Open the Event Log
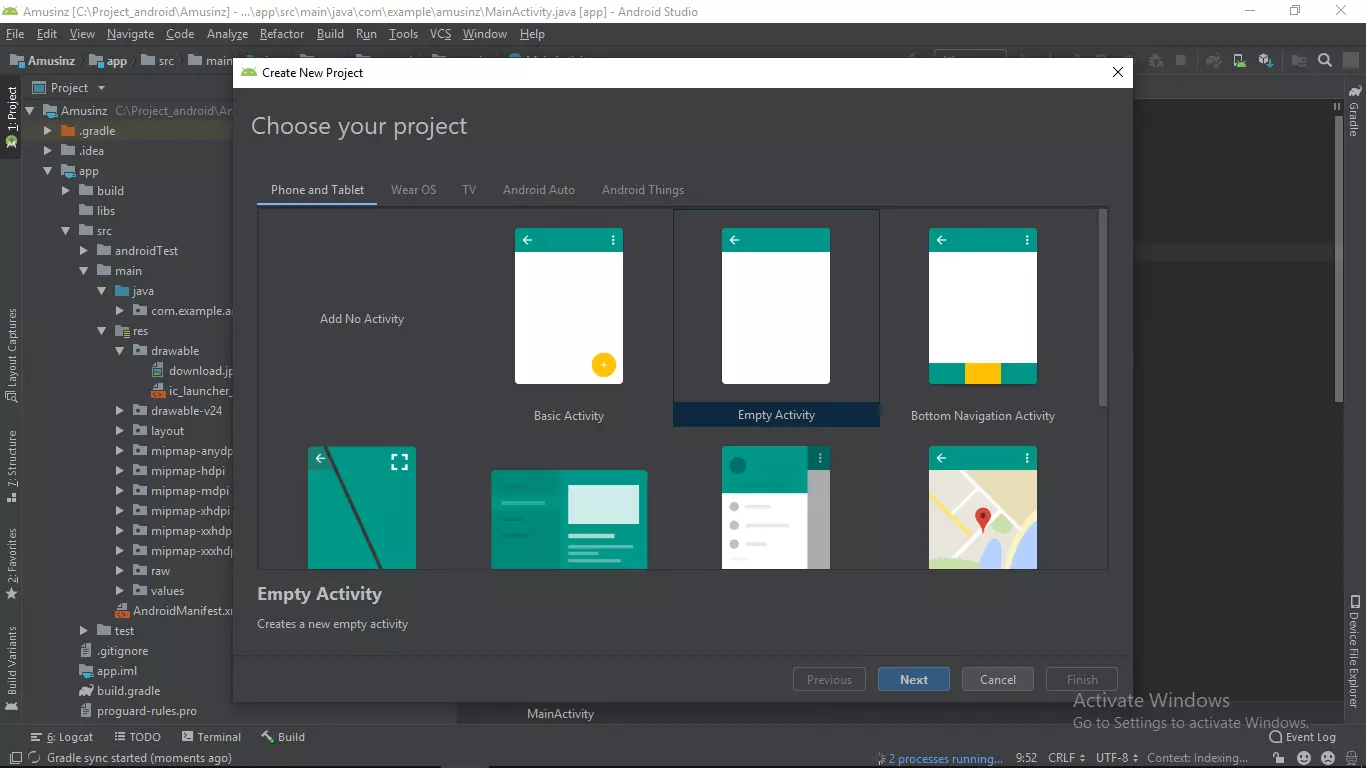Viewport: 1366px width, 768px height. point(1302,737)
